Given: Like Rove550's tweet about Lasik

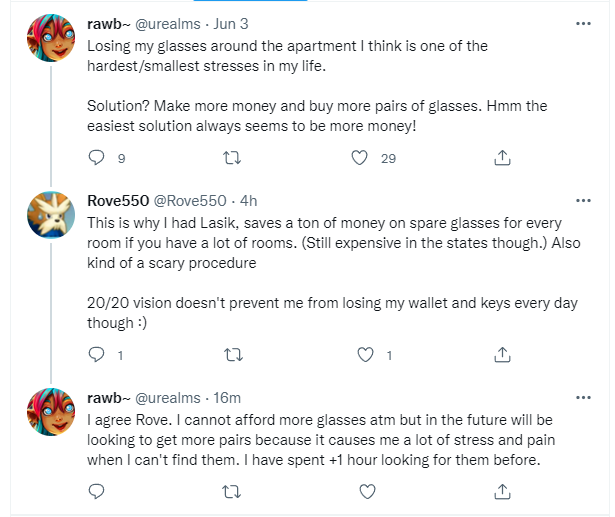Looking at the screenshot, I should pos(365,355).
